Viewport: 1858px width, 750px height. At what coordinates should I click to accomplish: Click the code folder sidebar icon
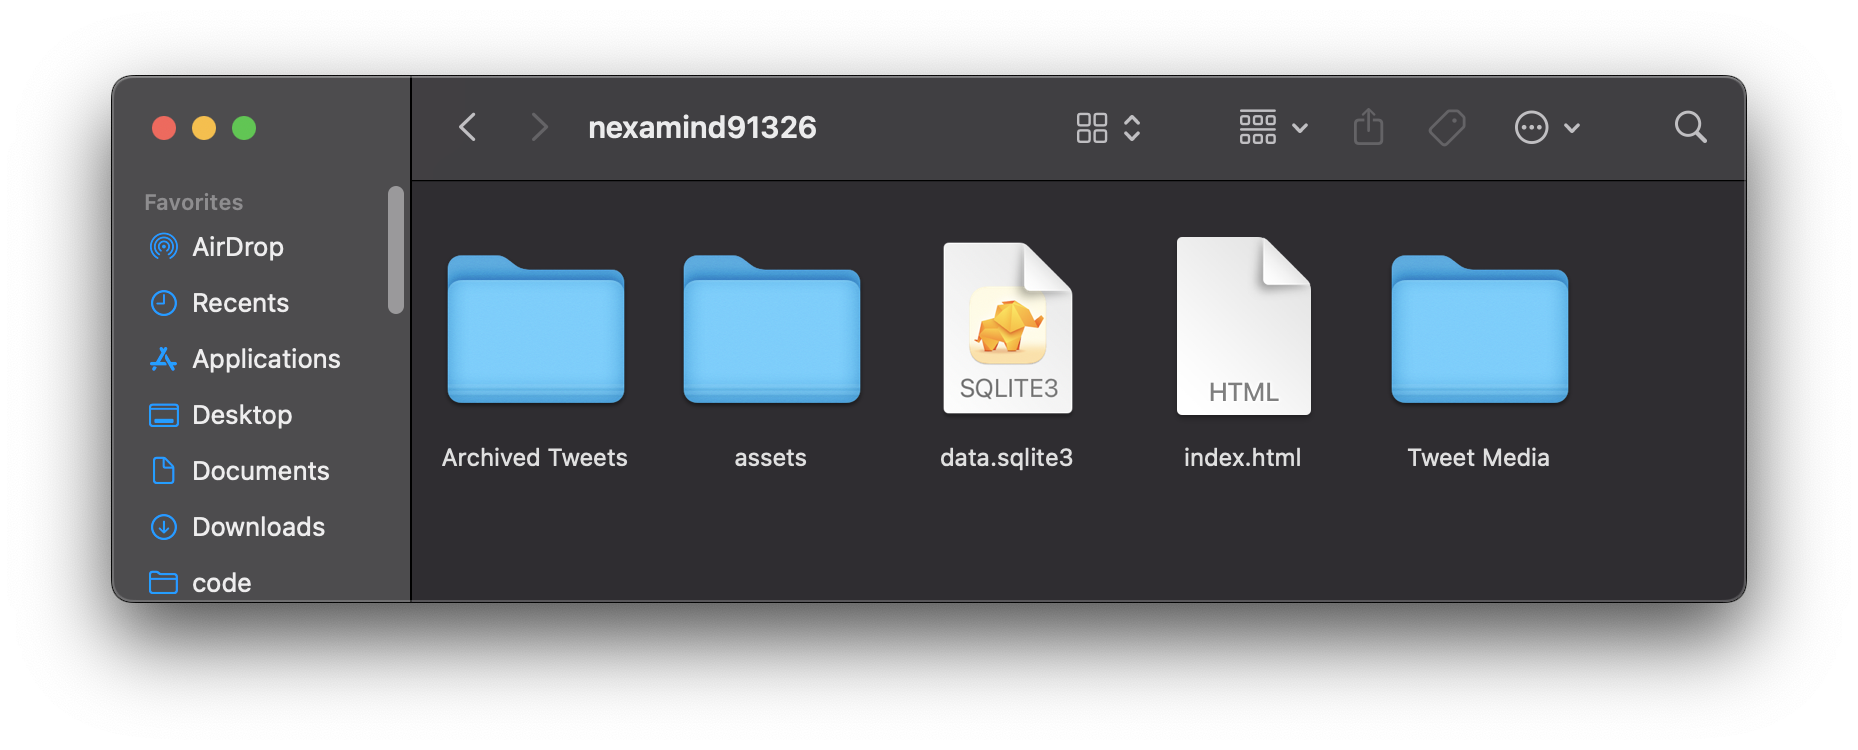click(163, 582)
